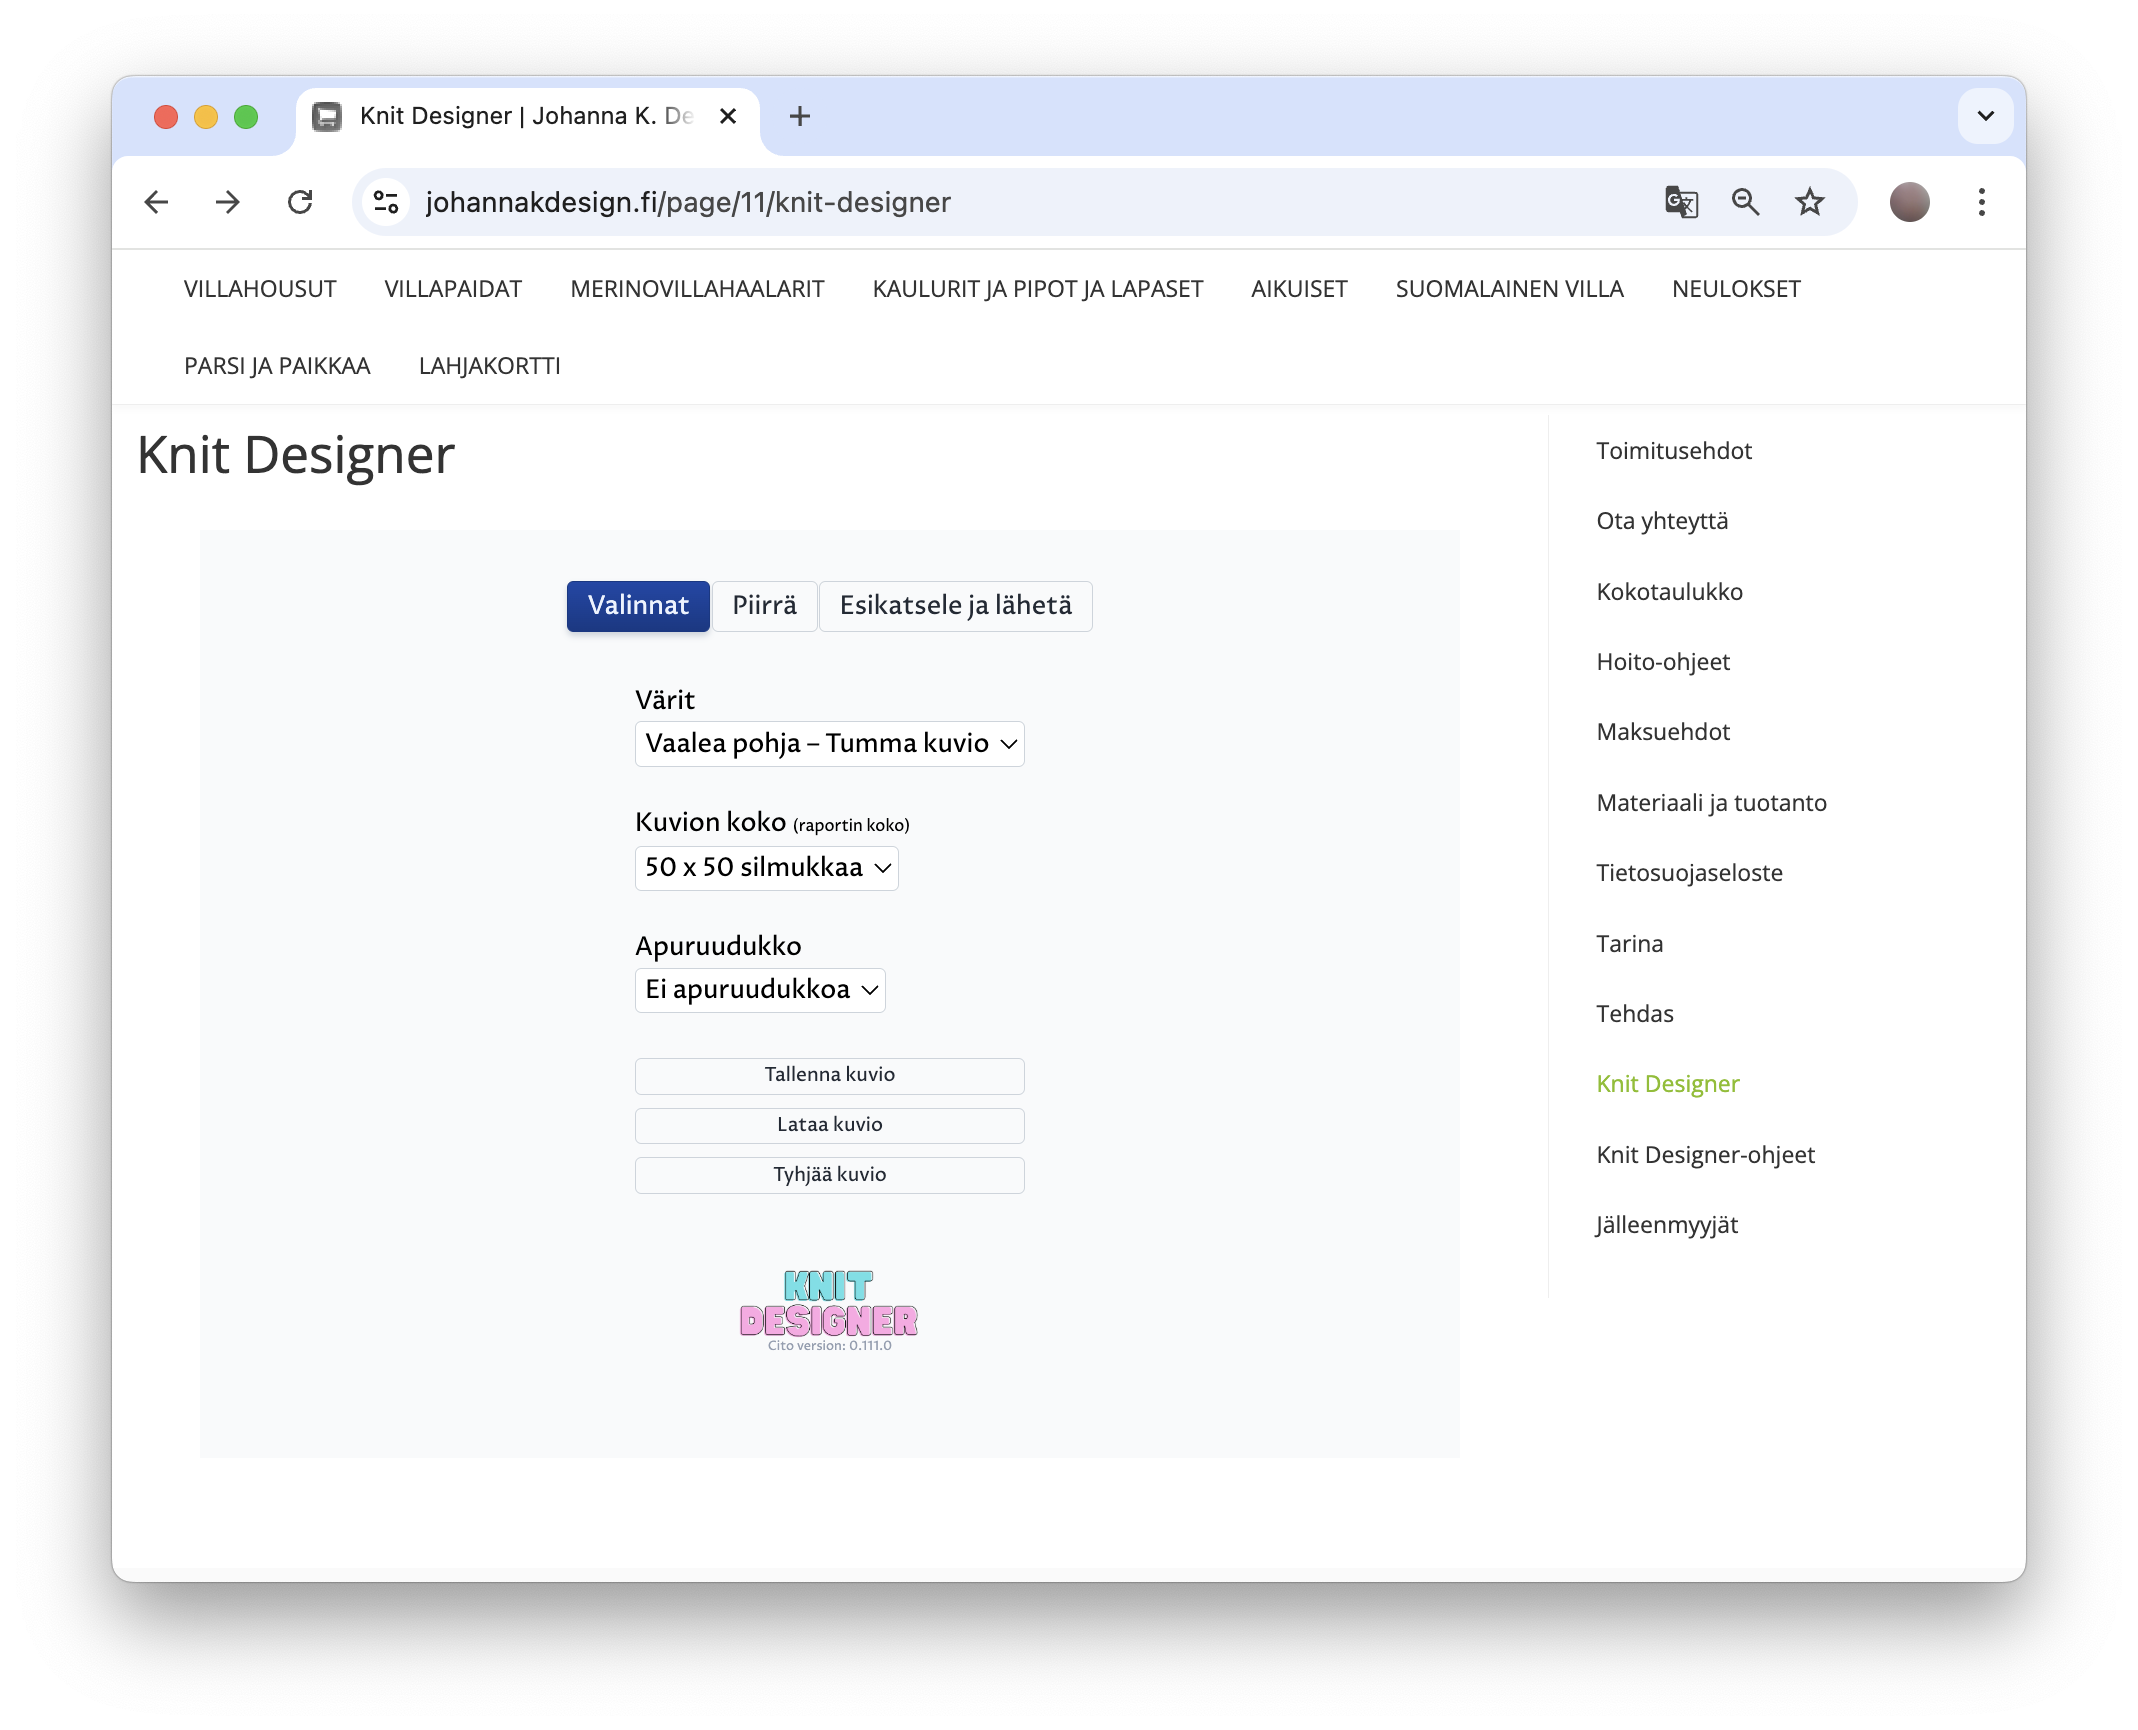Open the SUOMALAINEN VILLA menu item
Viewport: 2138px width, 1730px height.
[x=1509, y=289]
